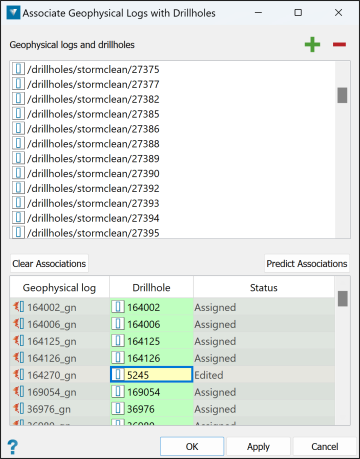Confirm the dialog with OK

coord(192,447)
